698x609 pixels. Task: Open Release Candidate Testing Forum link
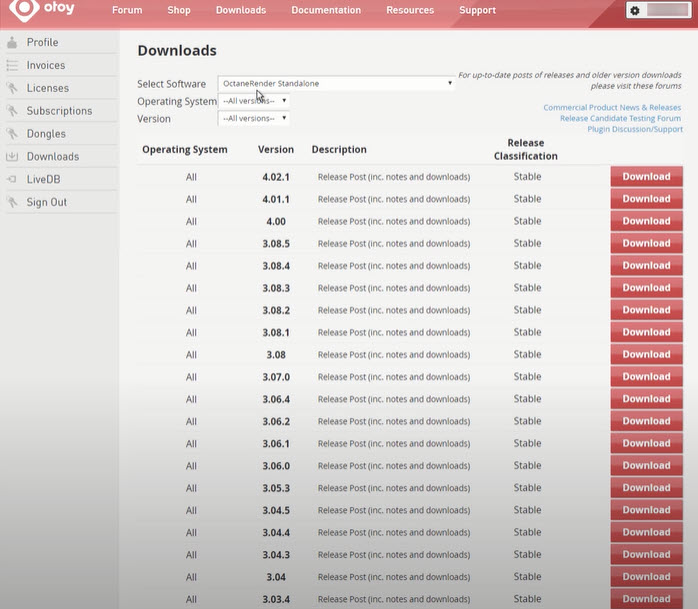click(621, 118)
